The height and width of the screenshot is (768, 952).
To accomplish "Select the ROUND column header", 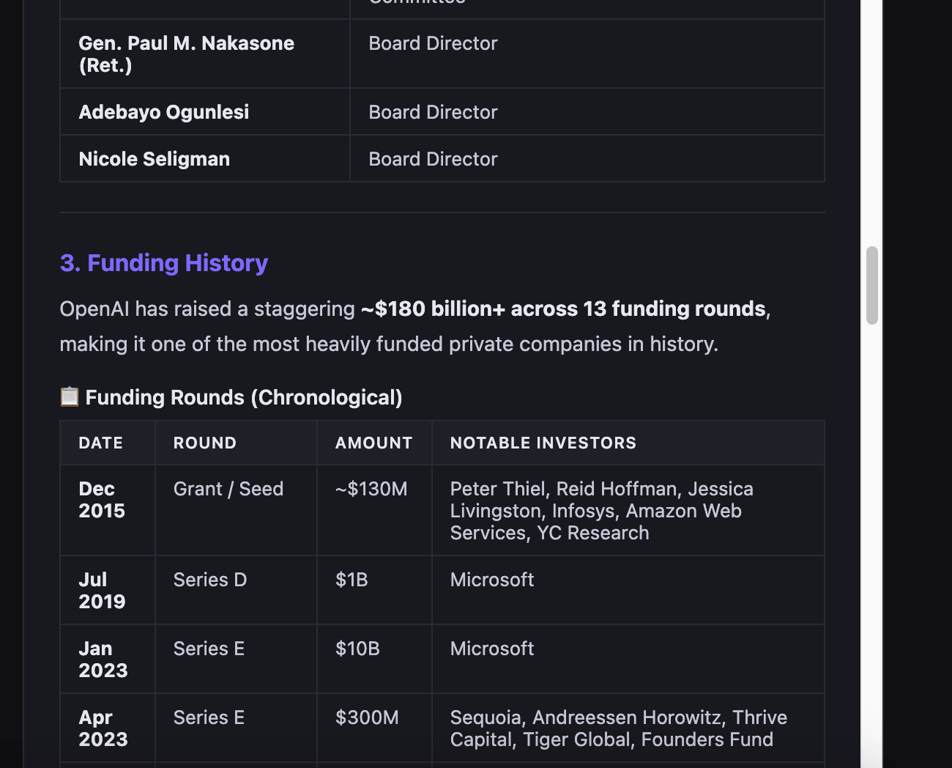I will (236, 443).
